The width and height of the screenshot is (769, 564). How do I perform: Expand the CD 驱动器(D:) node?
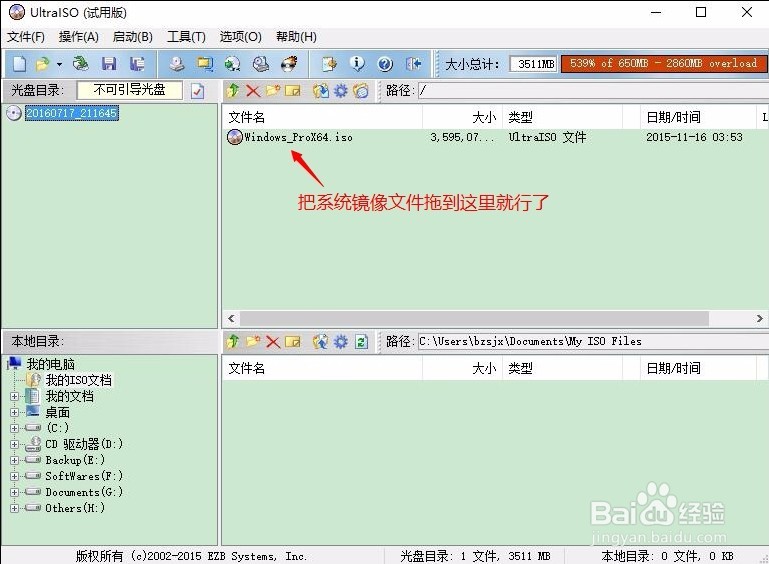point(15,444)
